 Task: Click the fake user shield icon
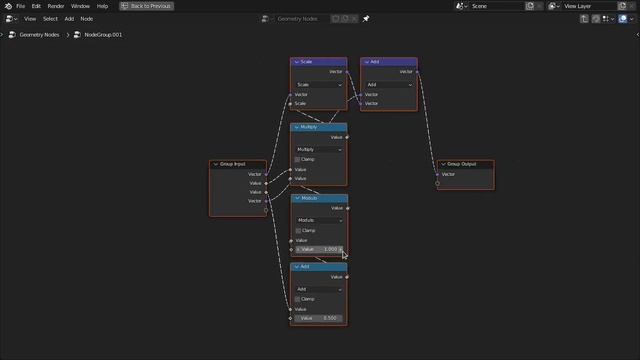pyautogui.click(x=335, y=19)
